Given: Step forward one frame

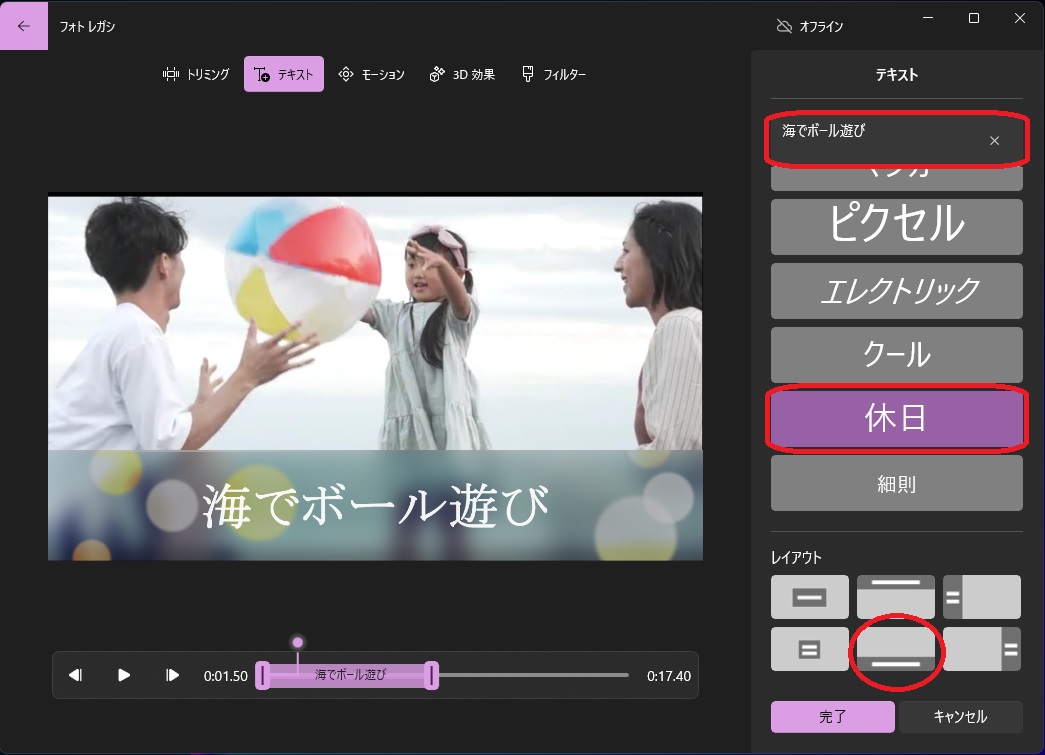Looking at the screenshot, I should click(x=172, y=675).
